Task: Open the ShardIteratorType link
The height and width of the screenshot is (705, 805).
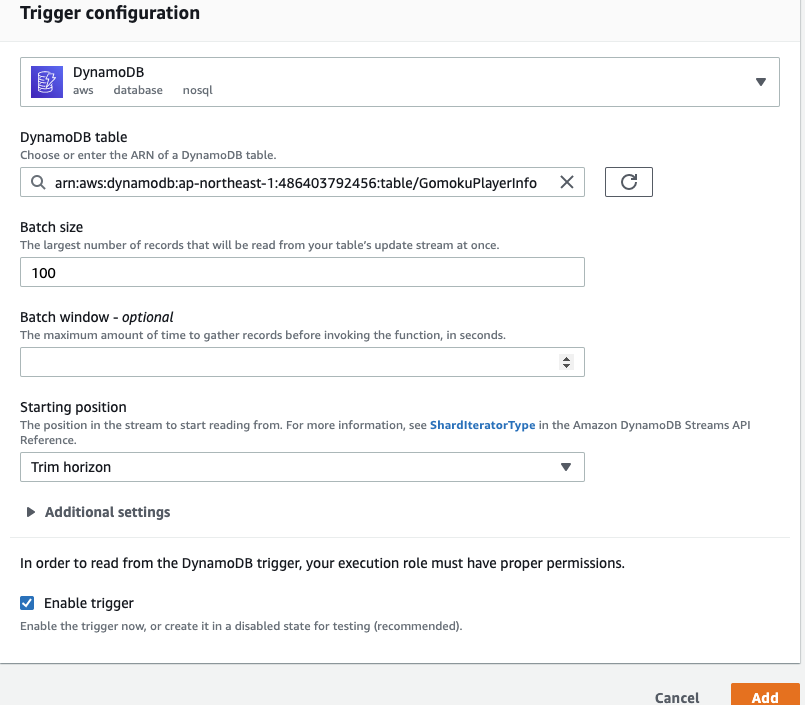Action: [482, 425]
